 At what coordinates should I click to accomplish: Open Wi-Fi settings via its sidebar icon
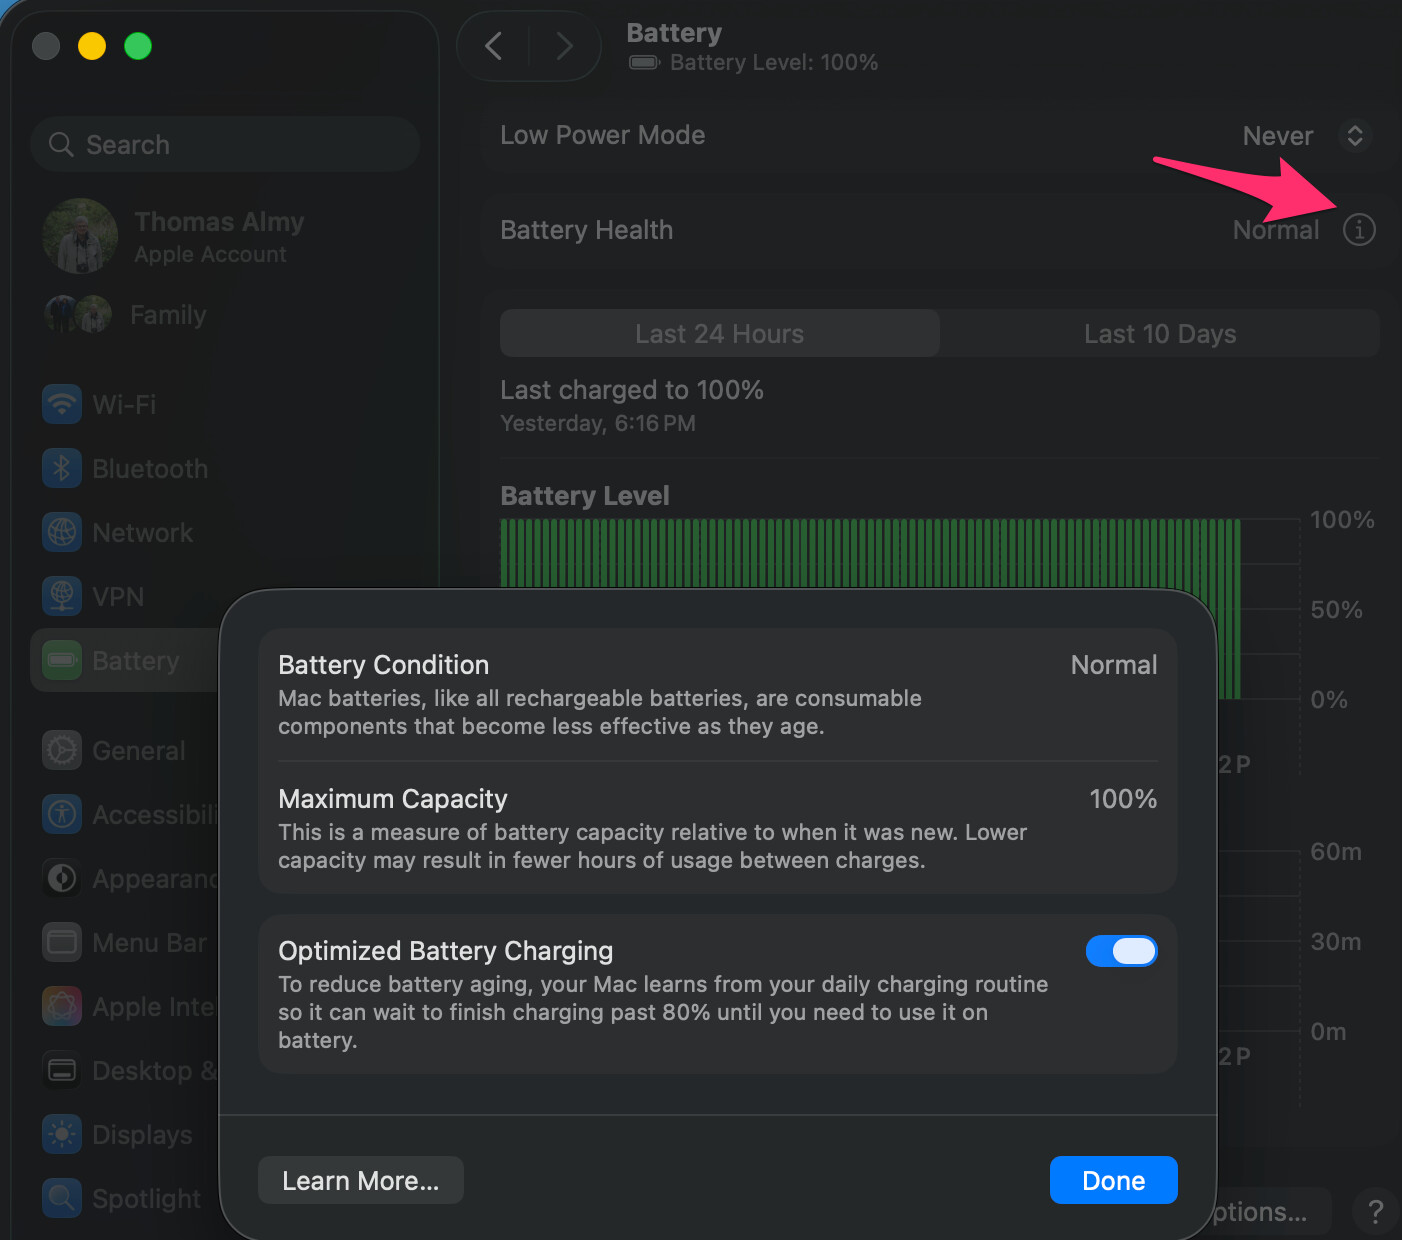62,405
